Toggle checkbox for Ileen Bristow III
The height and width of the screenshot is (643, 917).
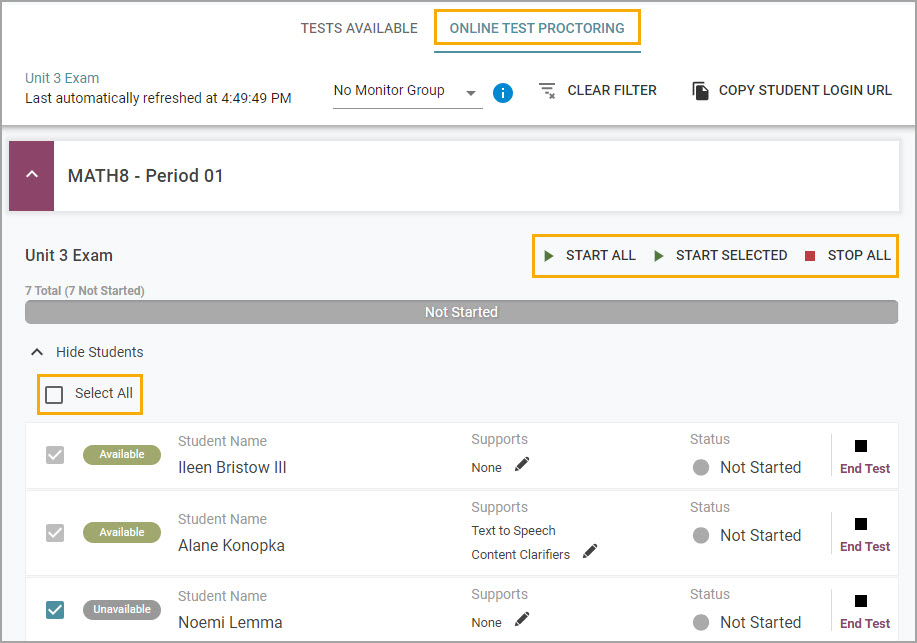pyautogui.click(x=55, y=455)
